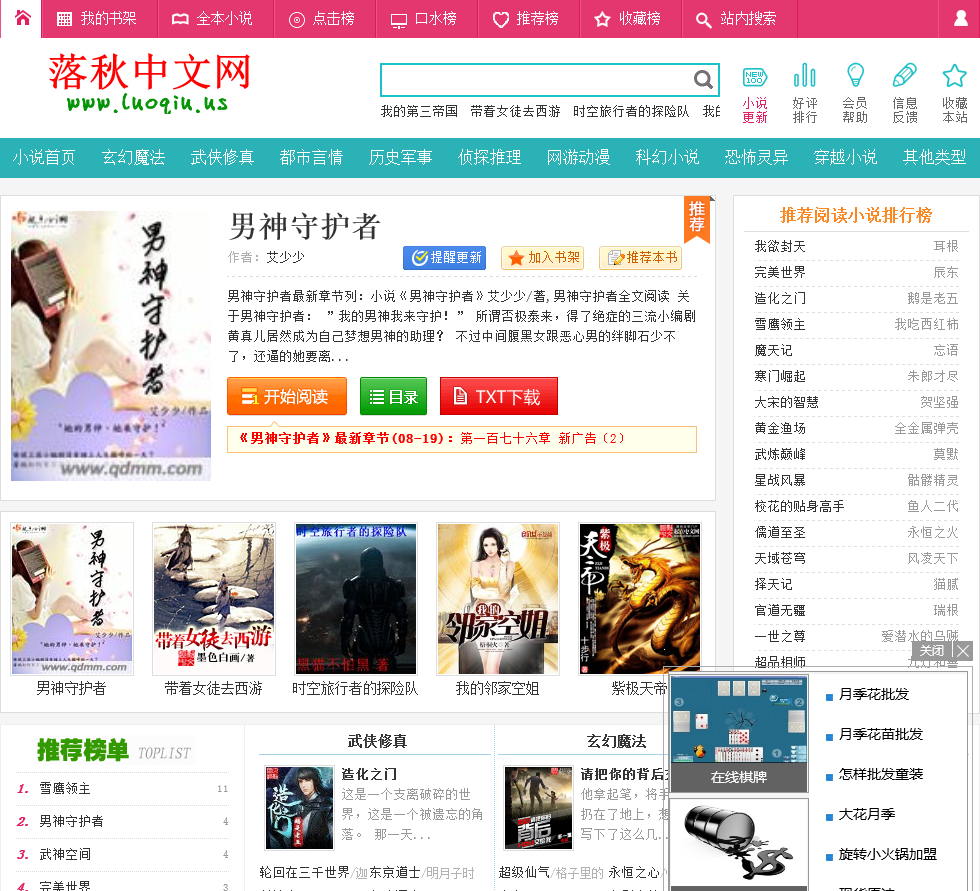Select 都市言情 category tab
This screenshot has width=980, height=891.
click(x=311, y=157)
